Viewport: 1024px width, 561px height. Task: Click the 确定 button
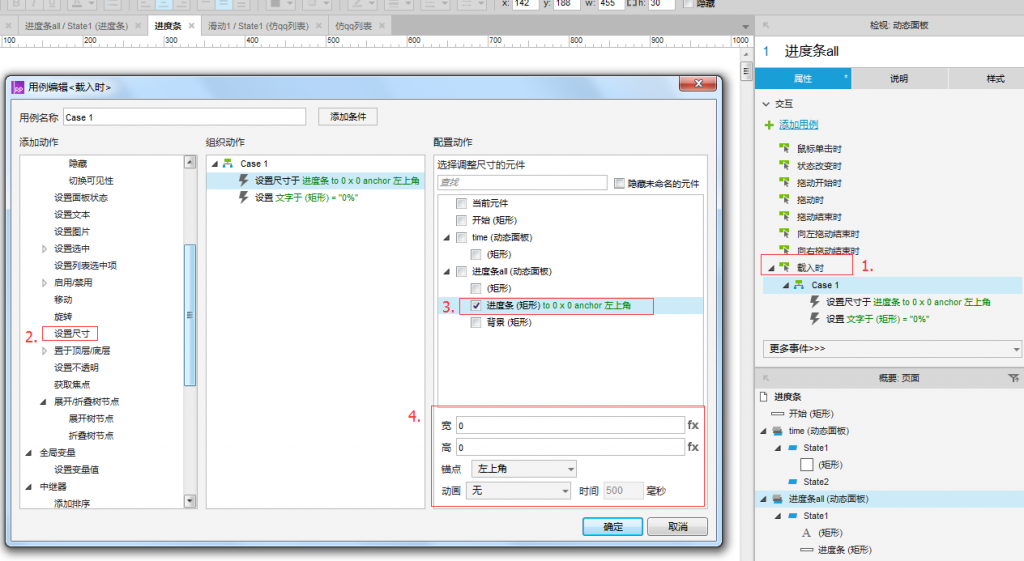coord(613,526)
